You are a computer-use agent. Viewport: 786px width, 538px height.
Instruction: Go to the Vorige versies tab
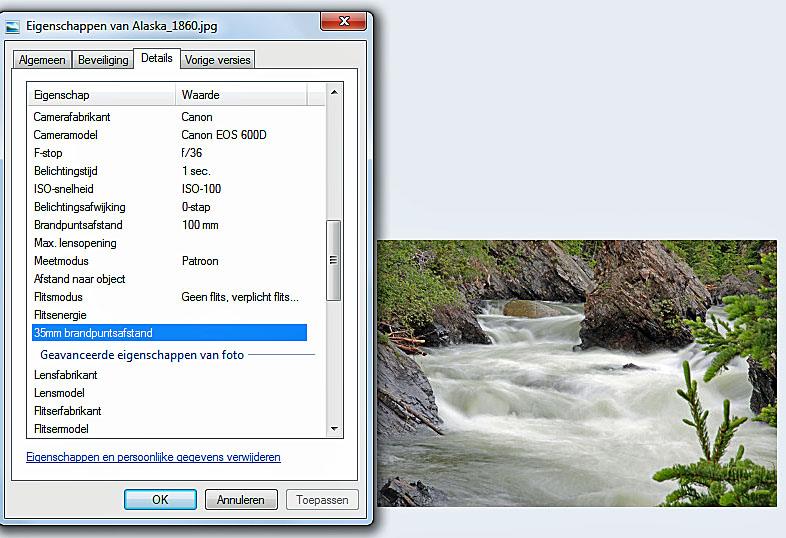click(x=218, y=60)
